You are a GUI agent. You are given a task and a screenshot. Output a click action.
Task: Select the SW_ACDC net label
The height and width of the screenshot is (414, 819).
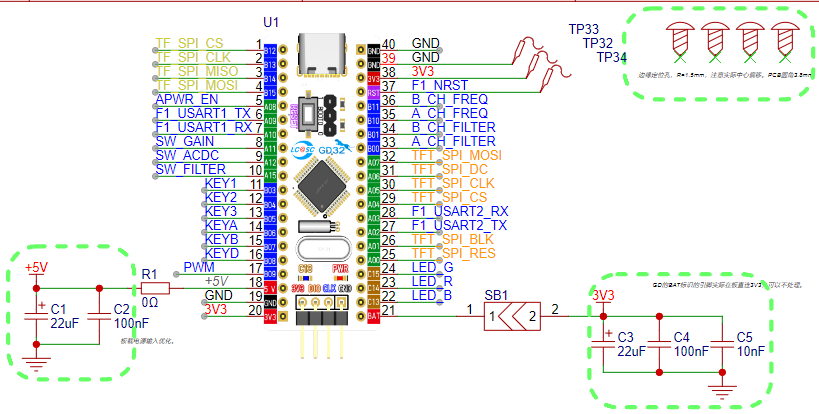point(187,156)
